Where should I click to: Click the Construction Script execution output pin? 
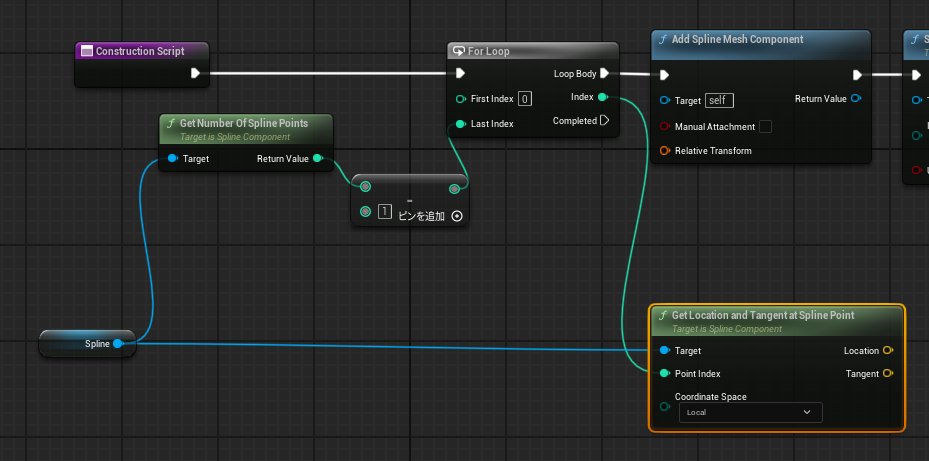point(195,73)
